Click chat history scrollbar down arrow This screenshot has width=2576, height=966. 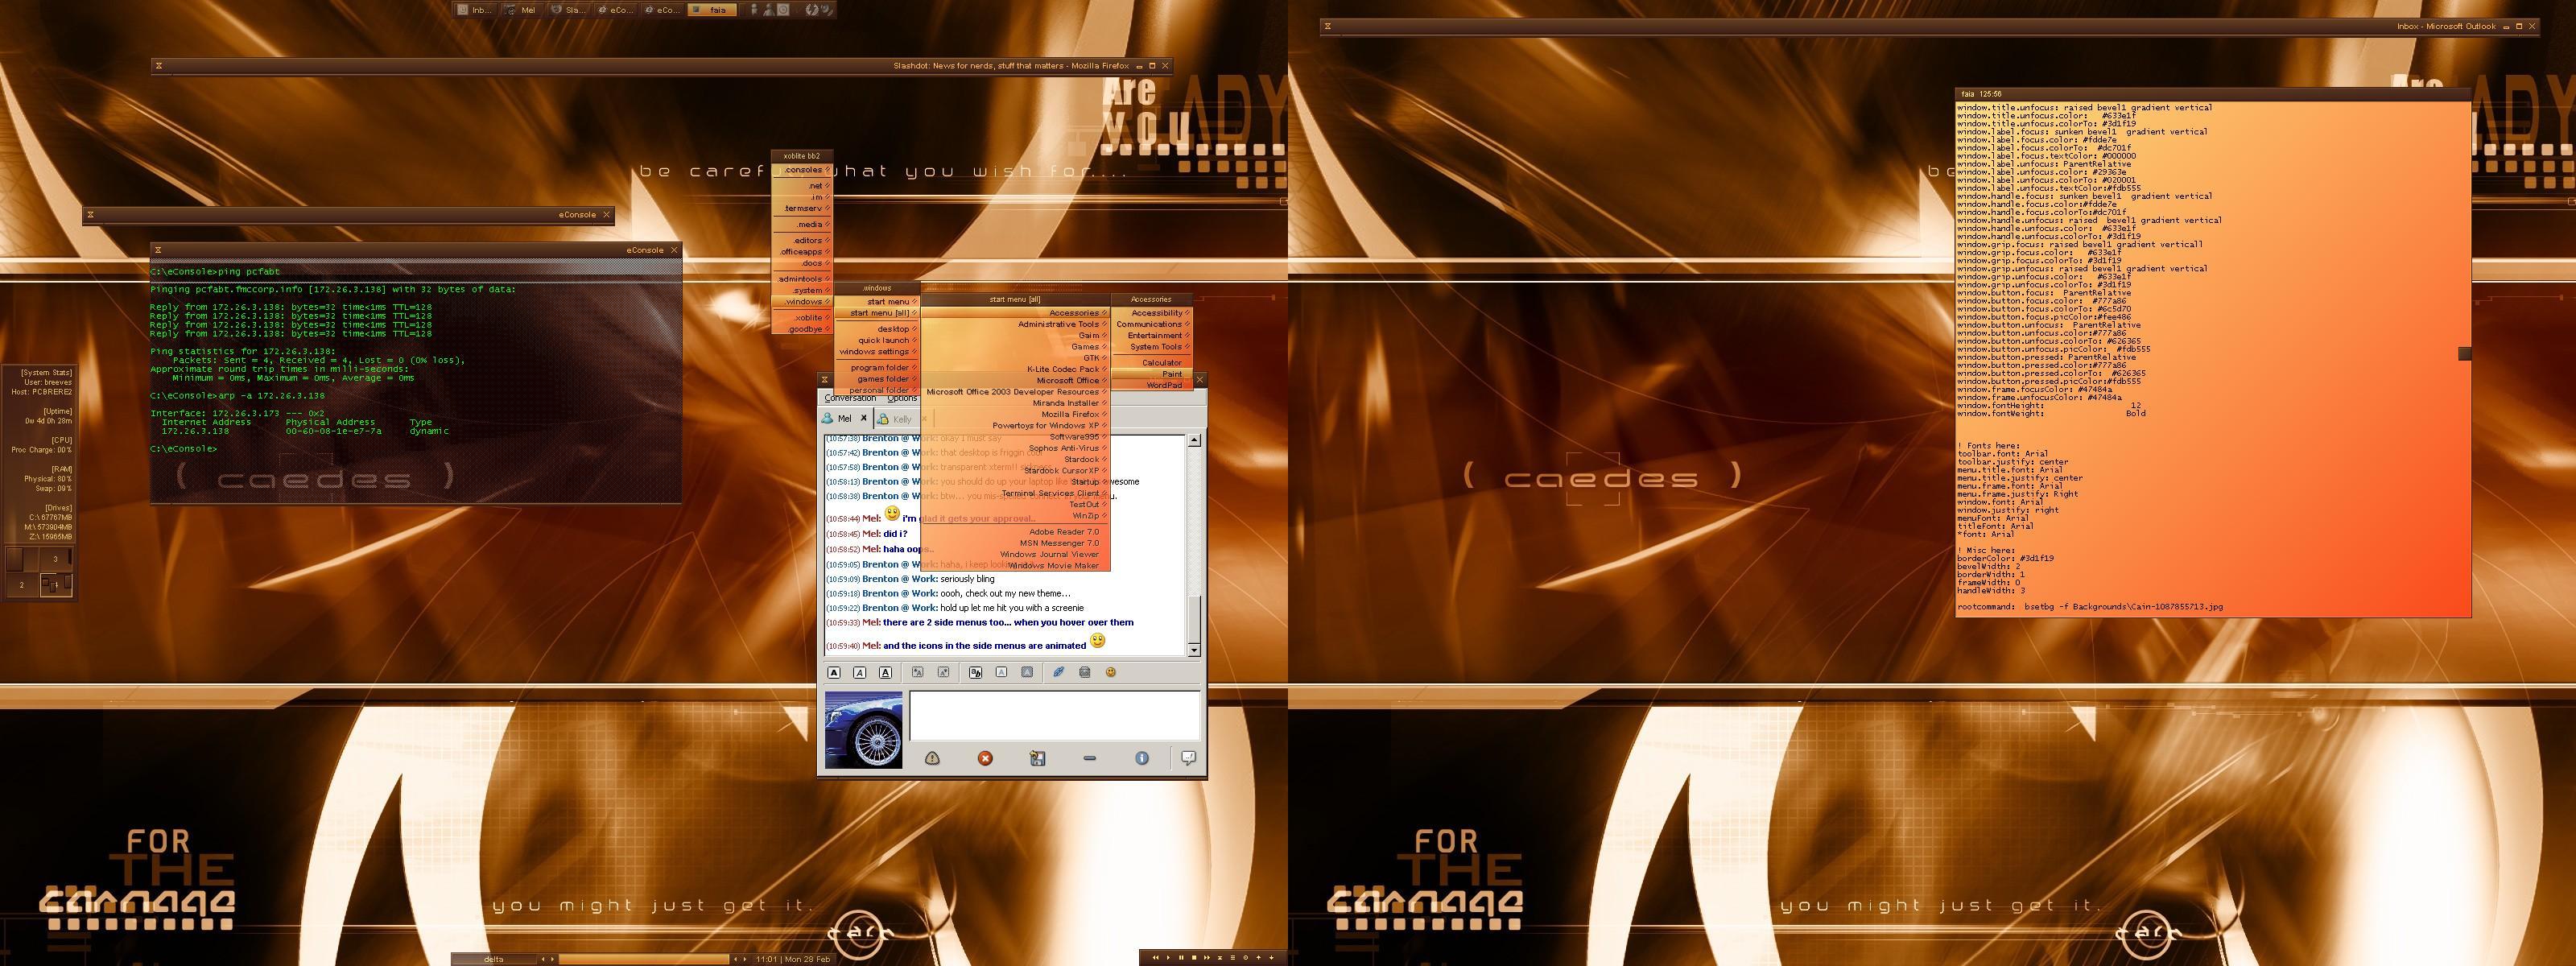pos(1194,650)
